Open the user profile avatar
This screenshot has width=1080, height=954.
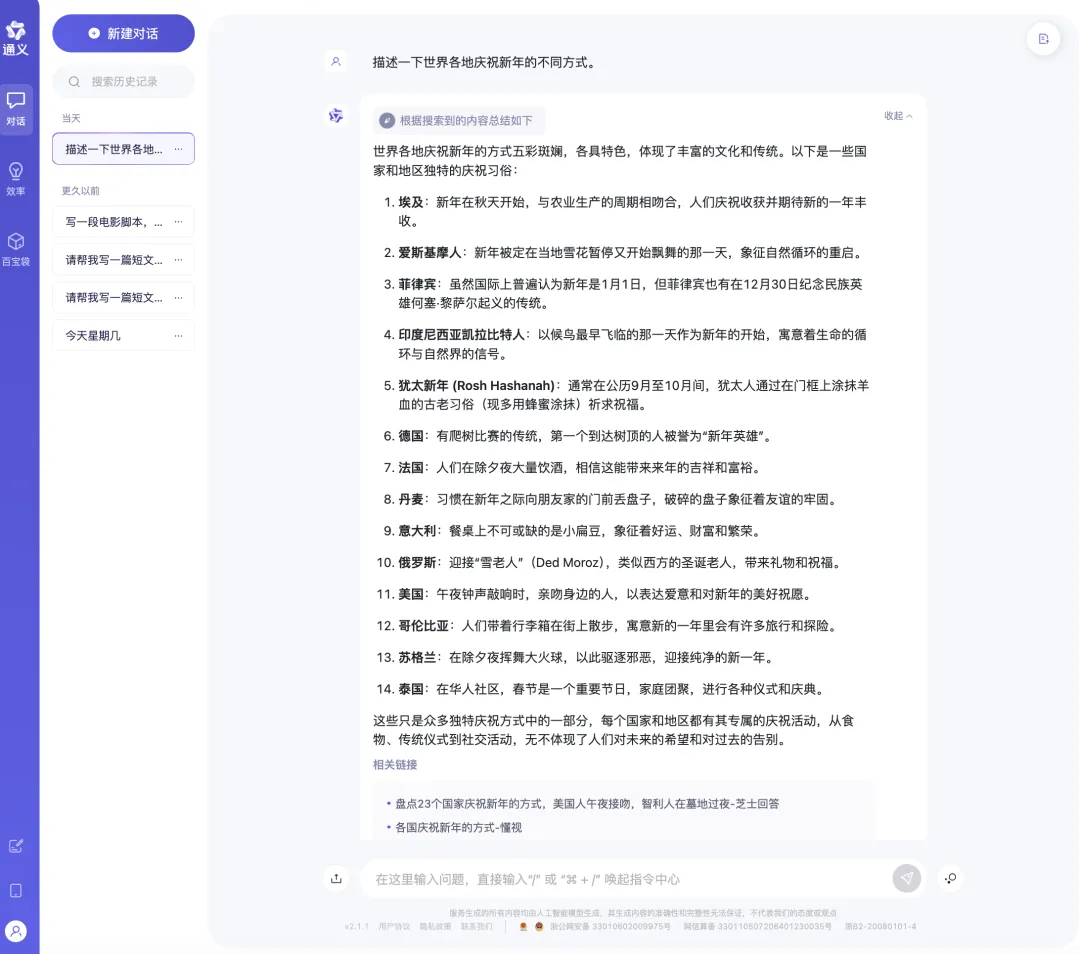[x=16, y=931]
